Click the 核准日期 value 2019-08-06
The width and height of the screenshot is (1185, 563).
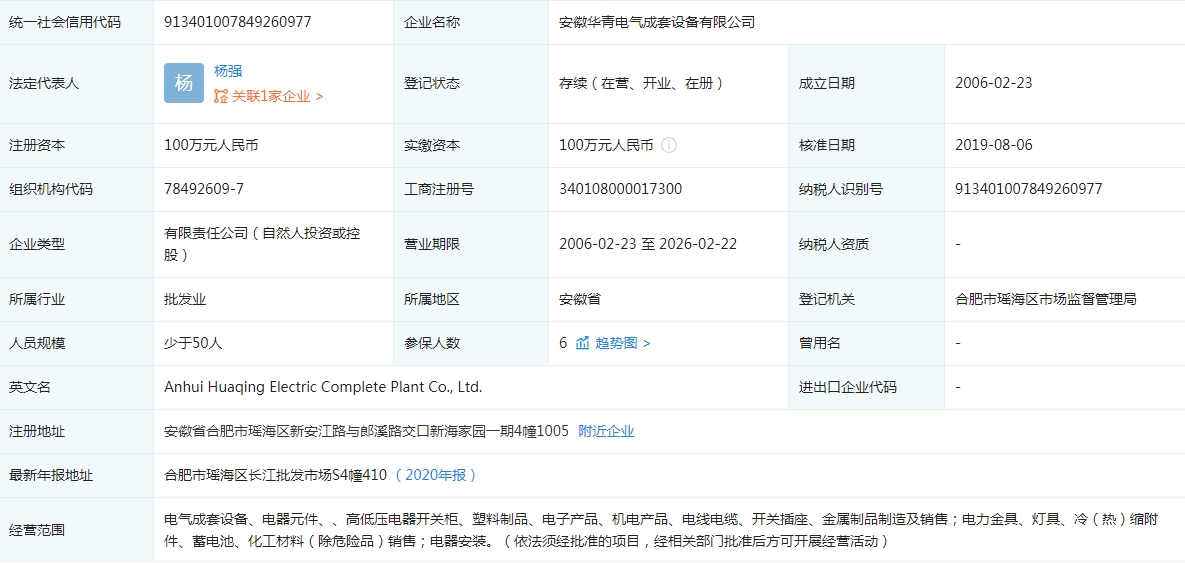point(994,145)
